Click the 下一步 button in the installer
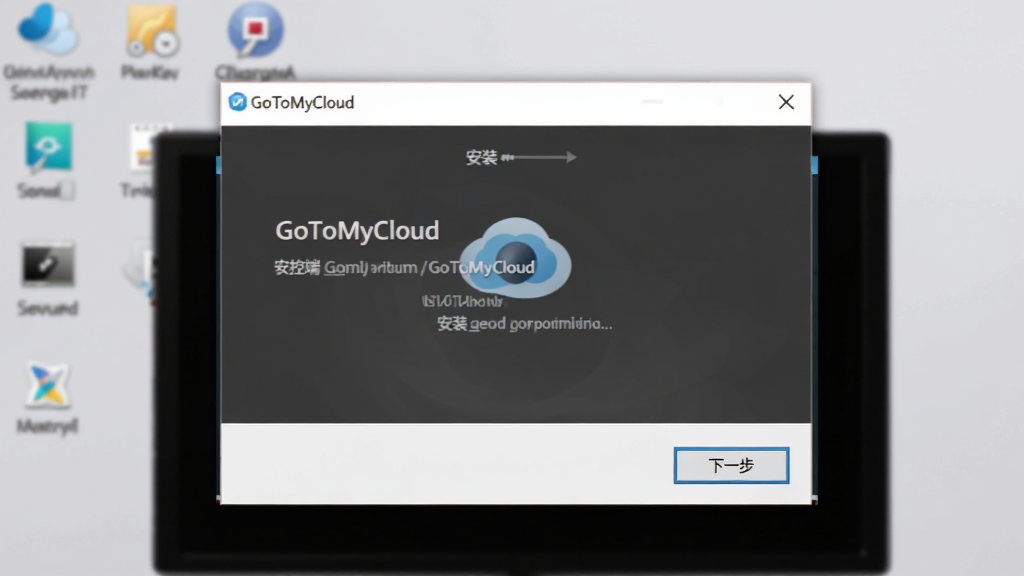Viewport: 1024px width, 576px height. pos(731,465)
